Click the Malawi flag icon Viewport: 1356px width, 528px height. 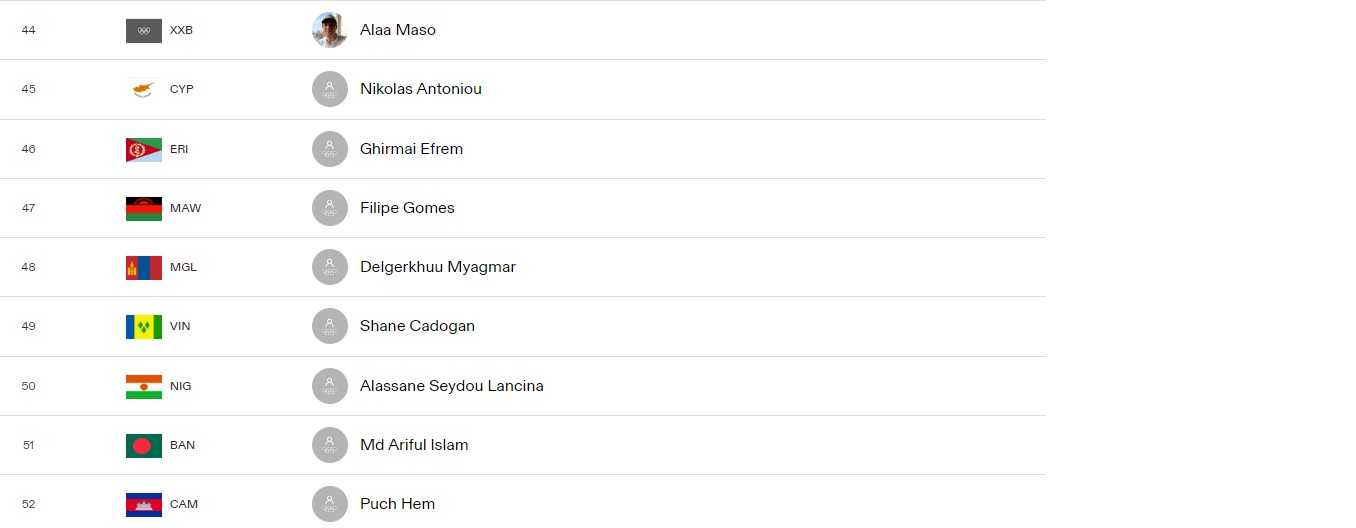(x=144, y=208)
